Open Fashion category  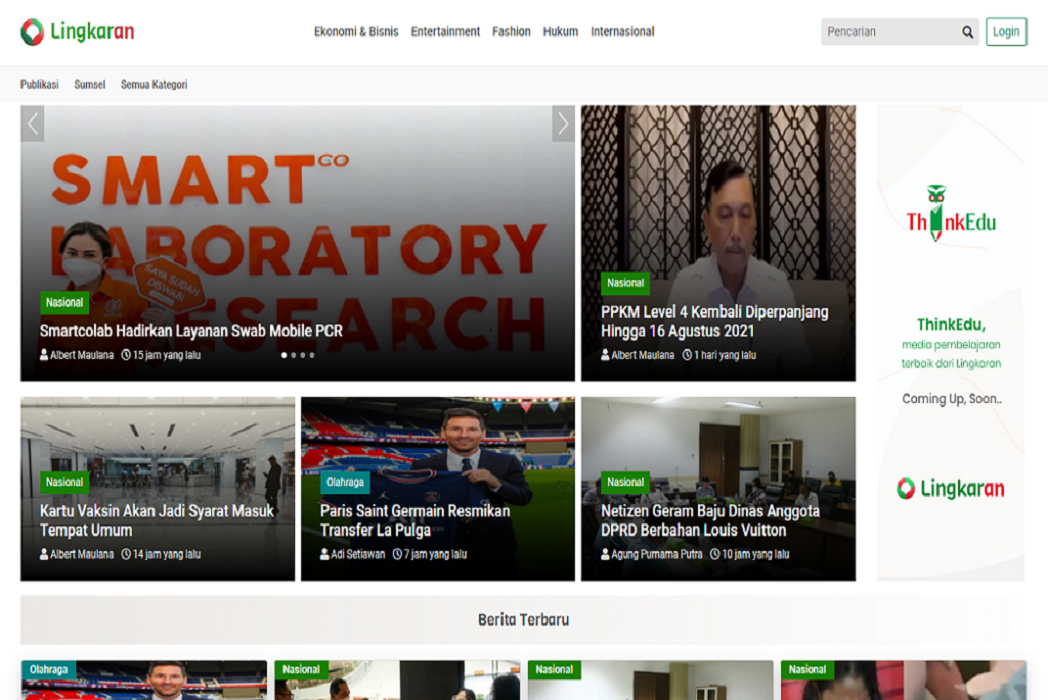tap(511, 31)
